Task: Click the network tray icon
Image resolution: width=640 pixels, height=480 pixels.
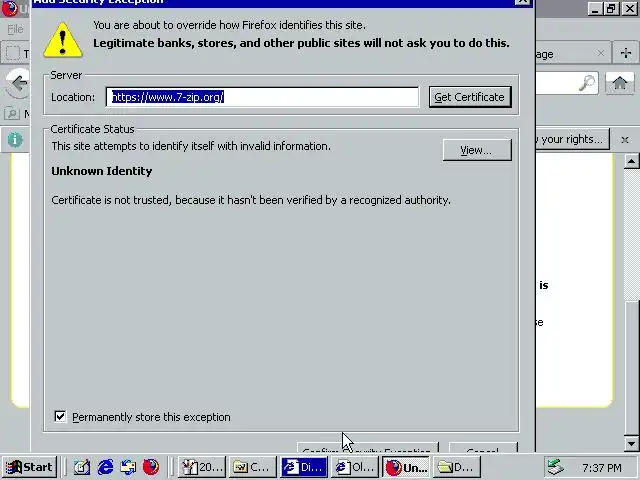Action: point(556,467)
